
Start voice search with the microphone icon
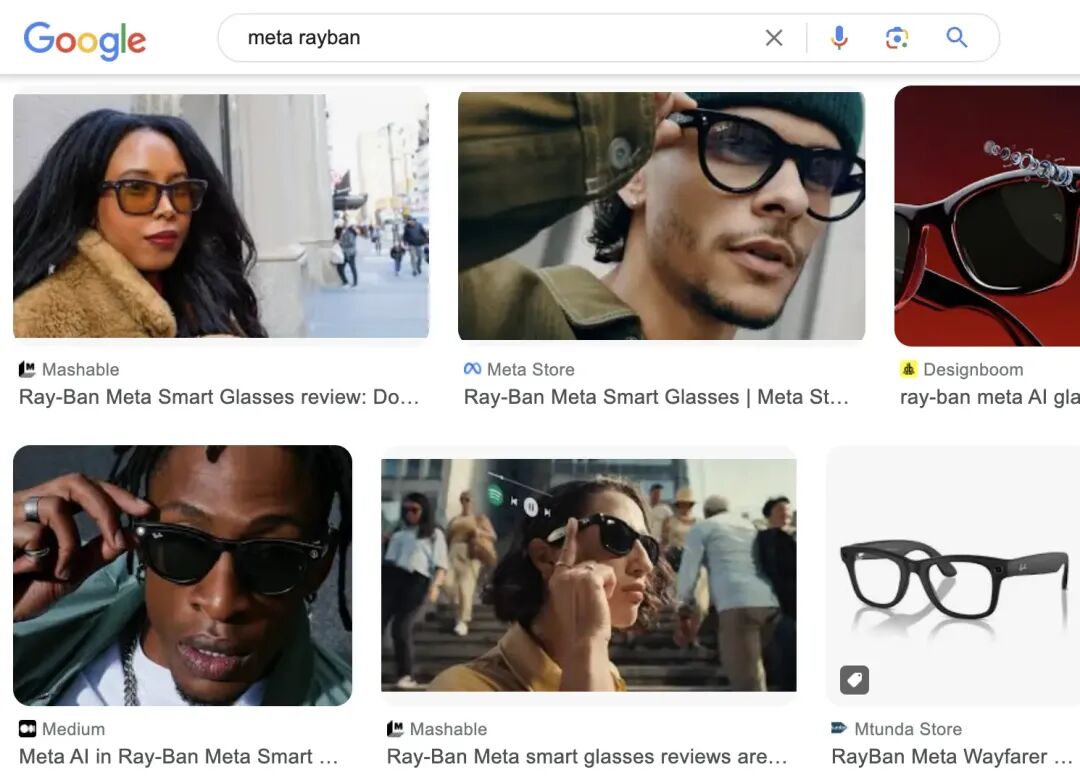[x=839, y=38]
